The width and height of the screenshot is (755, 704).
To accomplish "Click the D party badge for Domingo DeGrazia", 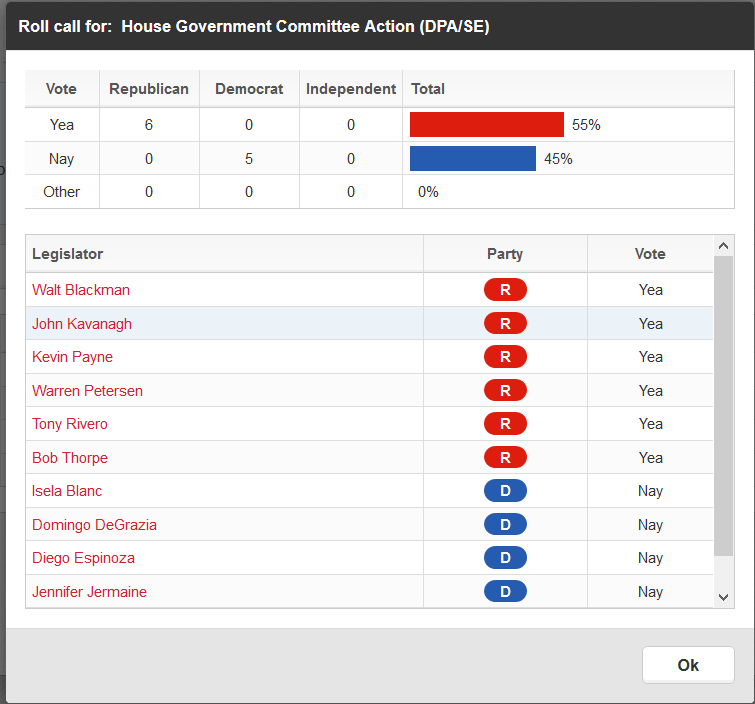I will click(505, 524).
